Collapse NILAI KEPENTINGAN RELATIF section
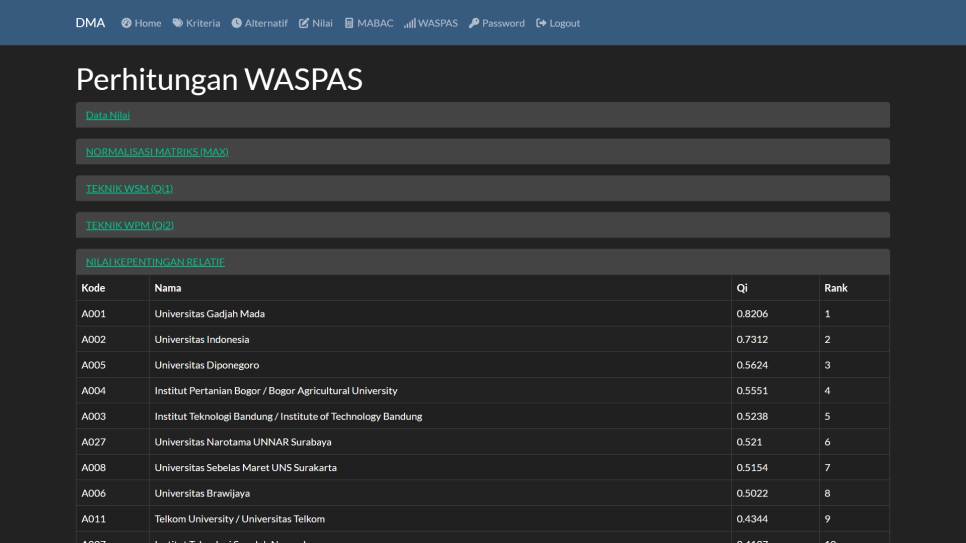The height and width of the screenshot is (543, 966). pos(155,262)
